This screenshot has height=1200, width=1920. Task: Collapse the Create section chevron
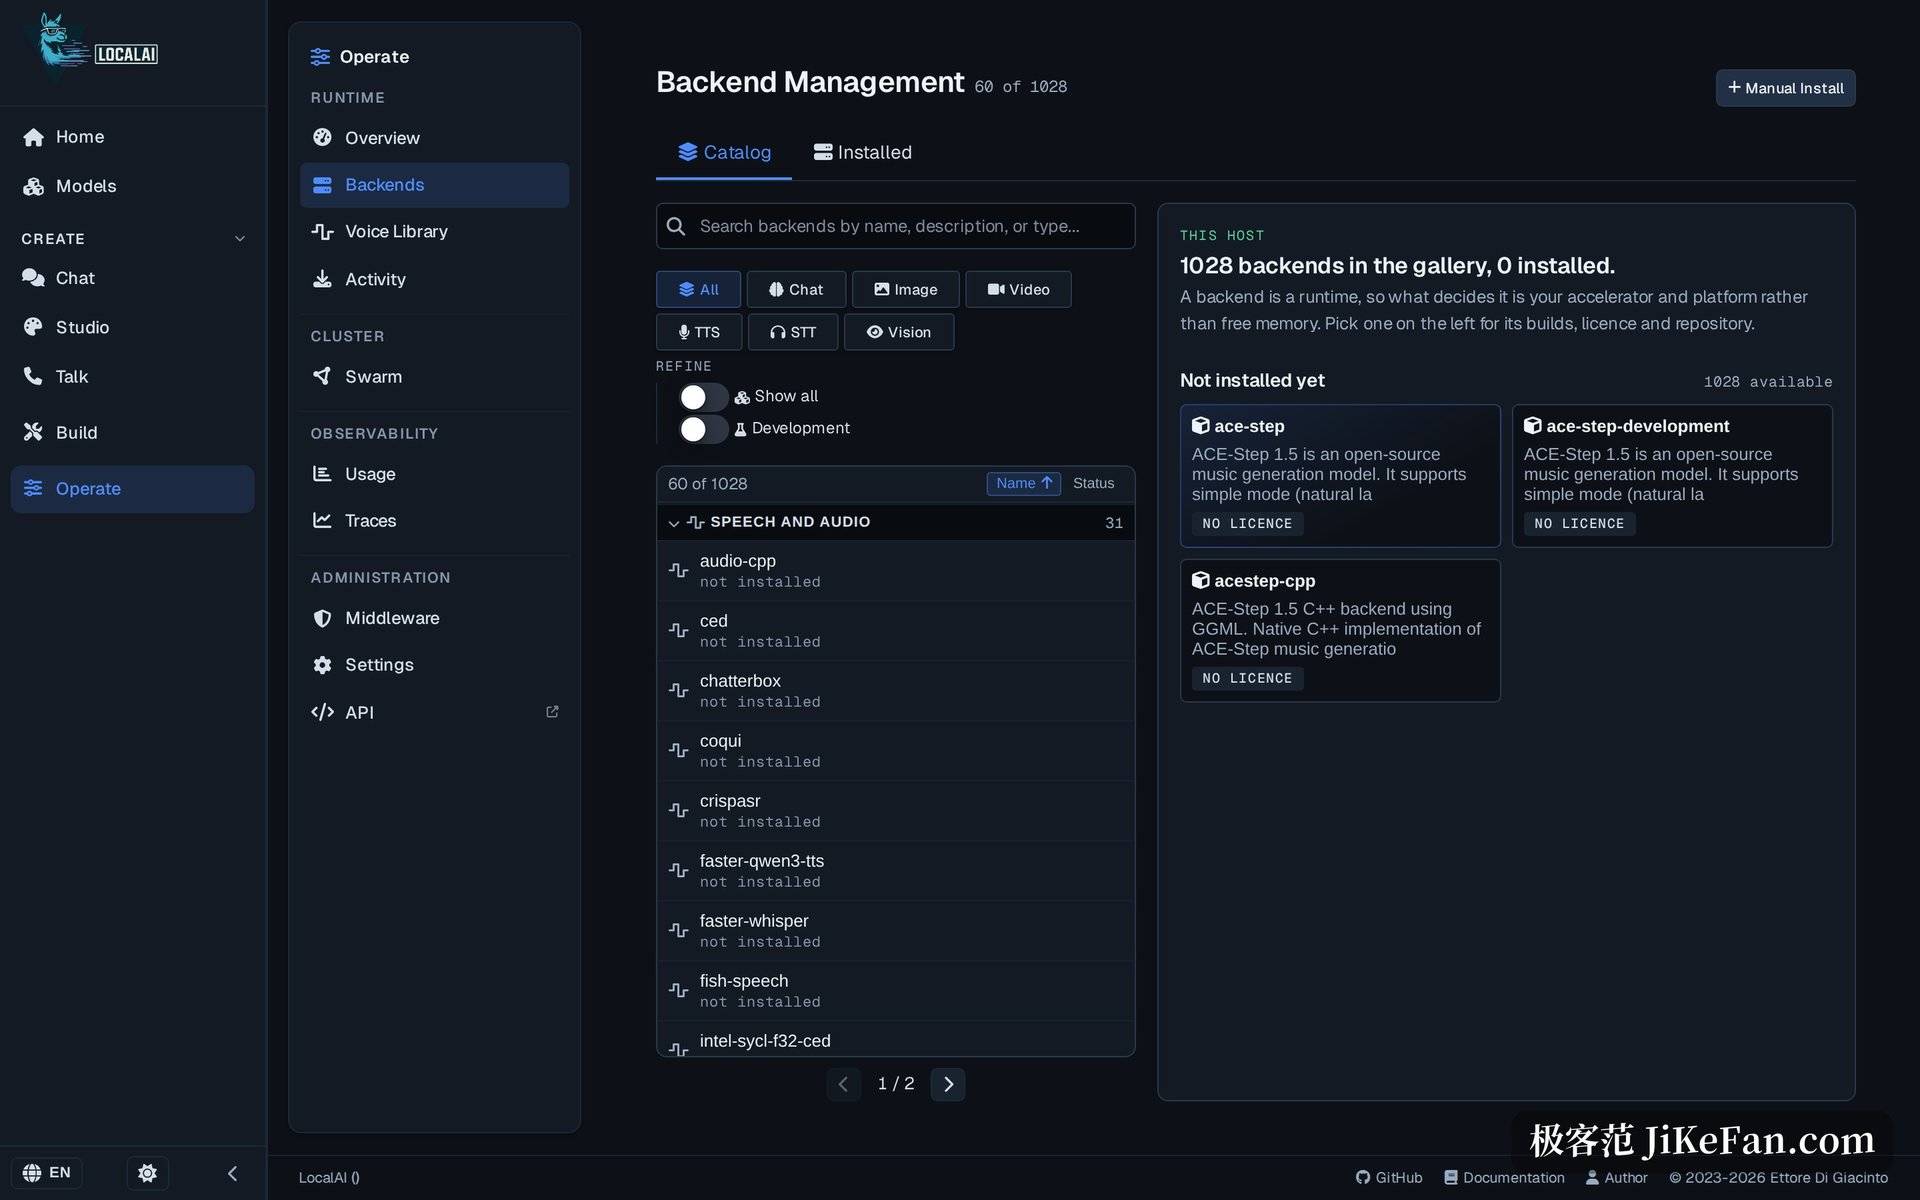(x=240, y=239)
